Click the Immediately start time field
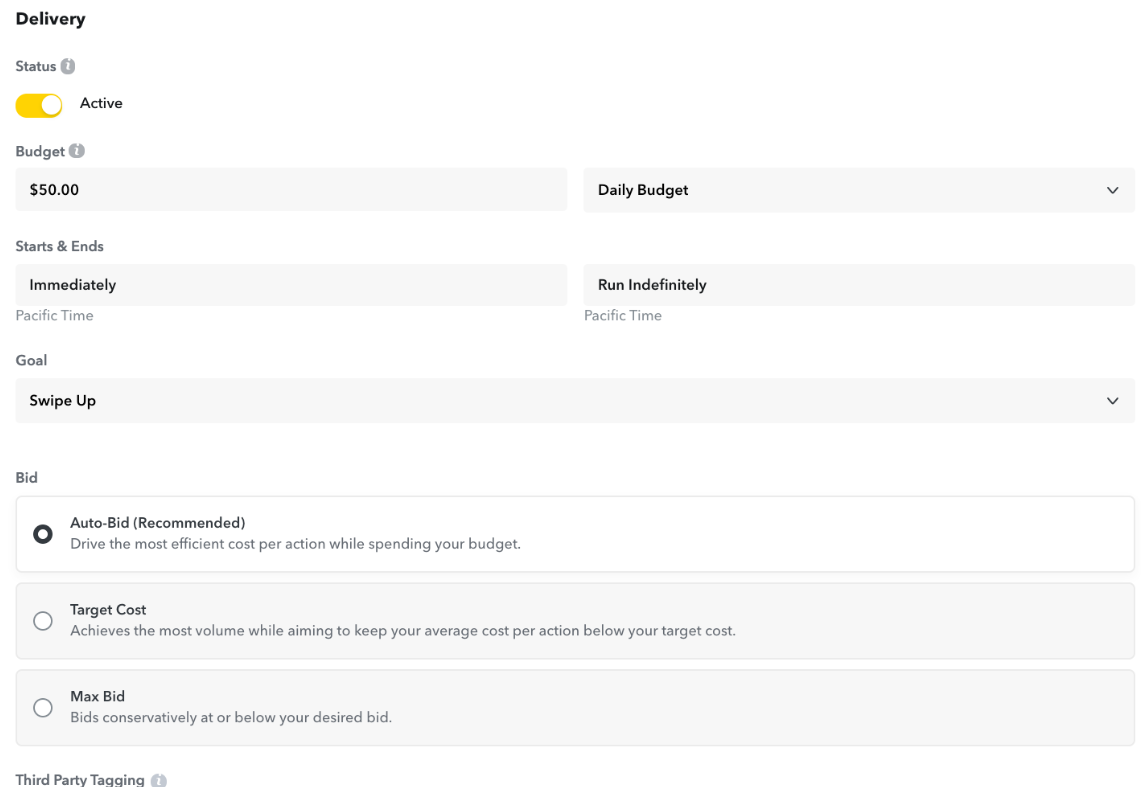This screenshot has width=1141, height=787. click(290, 285)
